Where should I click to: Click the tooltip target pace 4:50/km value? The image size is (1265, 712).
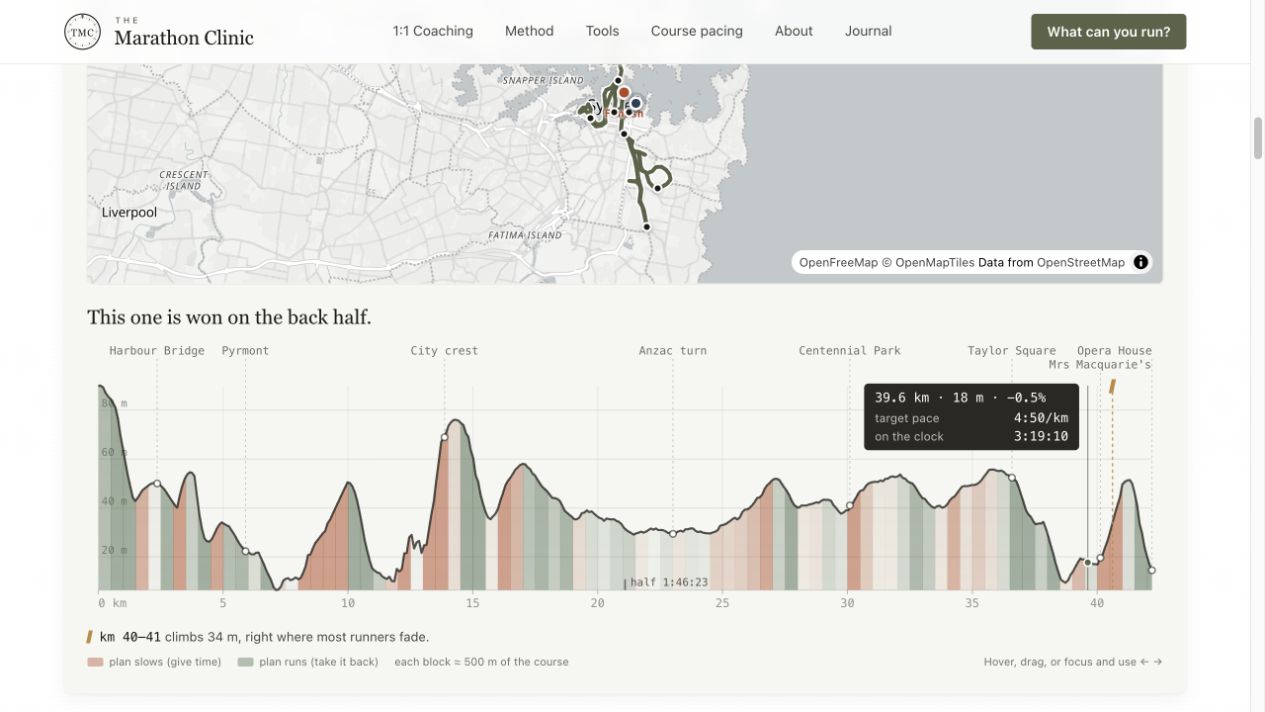(1041, 418)
